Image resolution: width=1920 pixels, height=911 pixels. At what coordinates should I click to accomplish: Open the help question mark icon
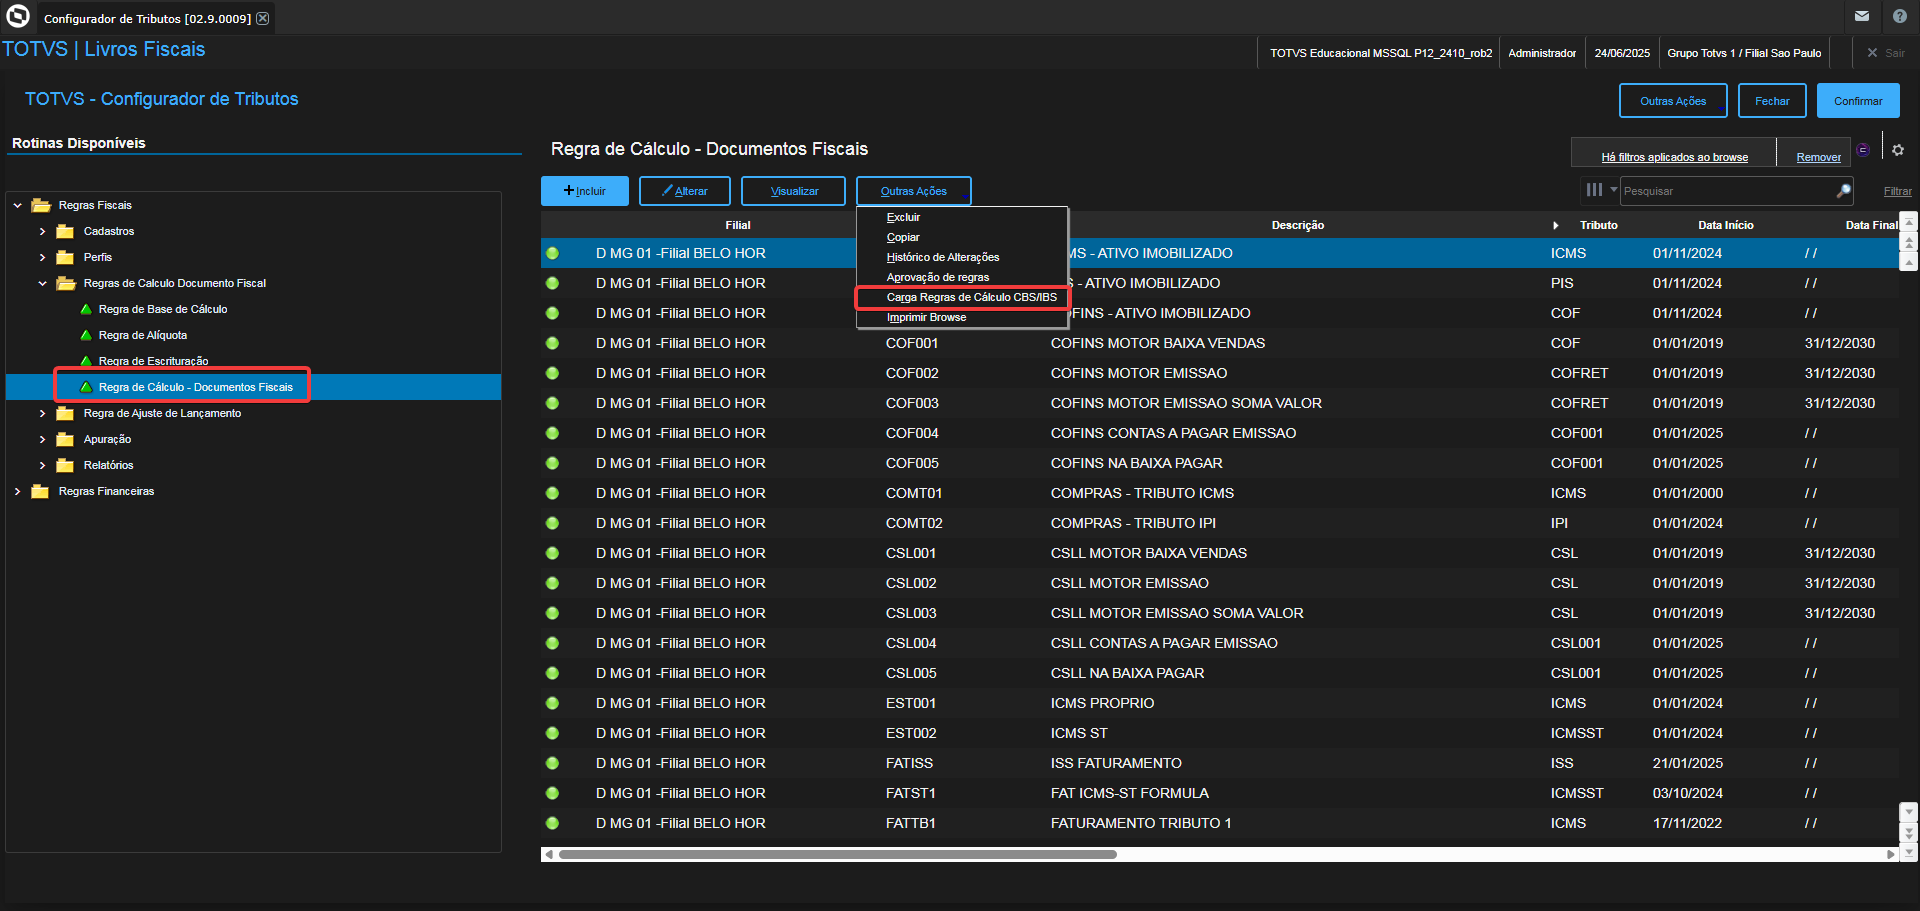[x=1900, y=16]
